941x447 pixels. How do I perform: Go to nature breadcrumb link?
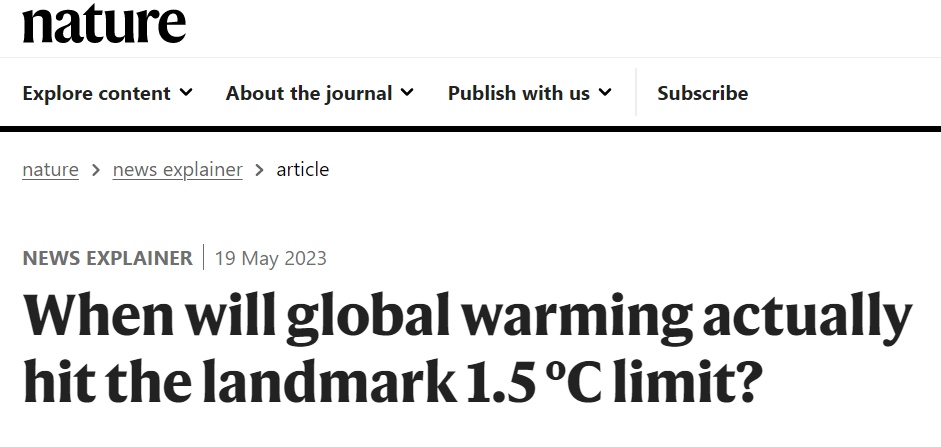(50, 170)
